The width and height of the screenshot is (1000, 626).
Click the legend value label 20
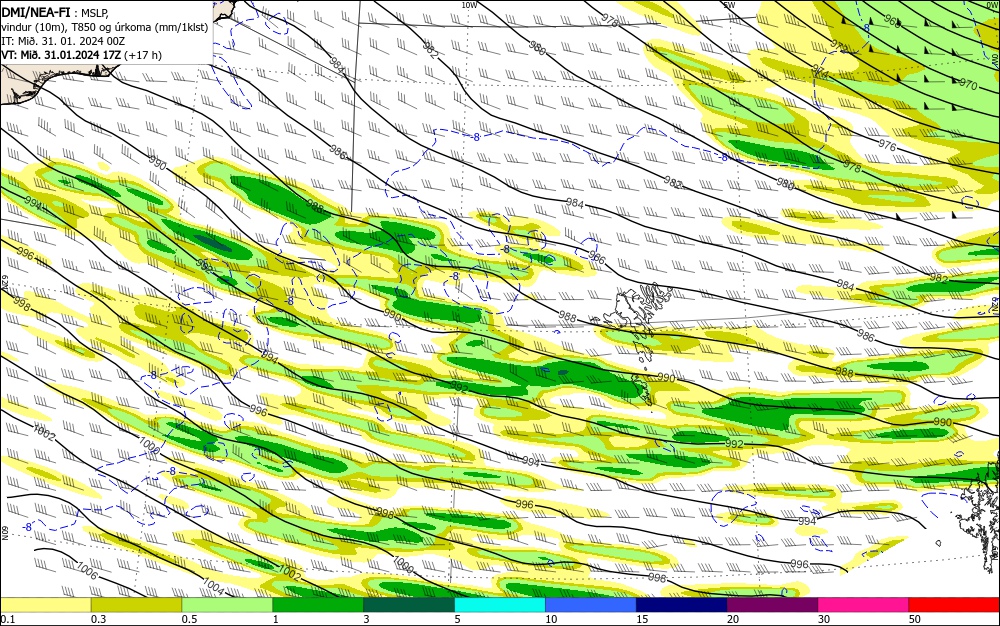pos(733,619)
